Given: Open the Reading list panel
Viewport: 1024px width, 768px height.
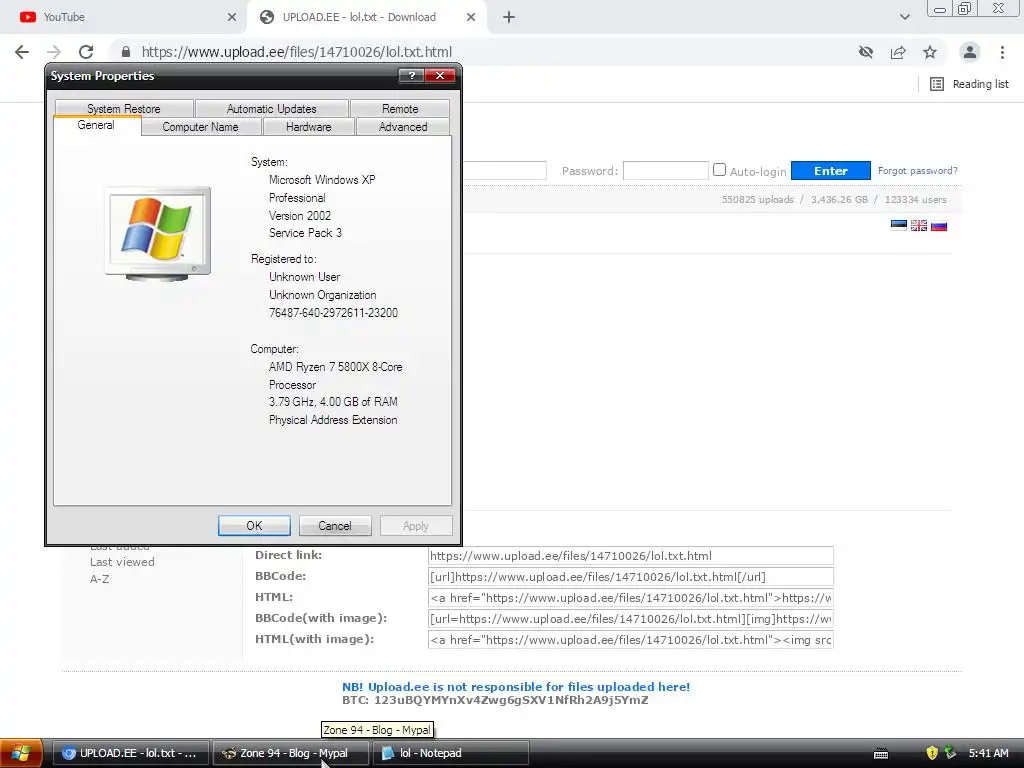Looking at the screenshot, I should click(969, 84).
